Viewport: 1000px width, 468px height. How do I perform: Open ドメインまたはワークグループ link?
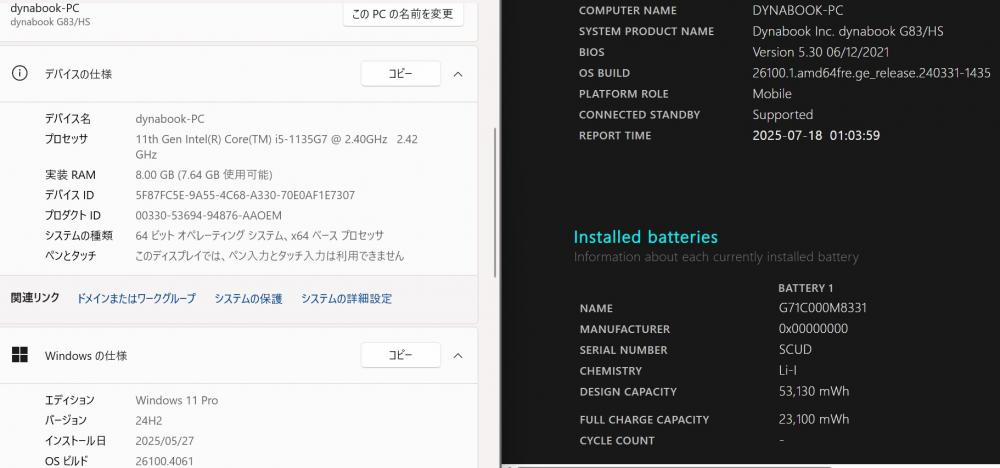click(x=136, y=298)
